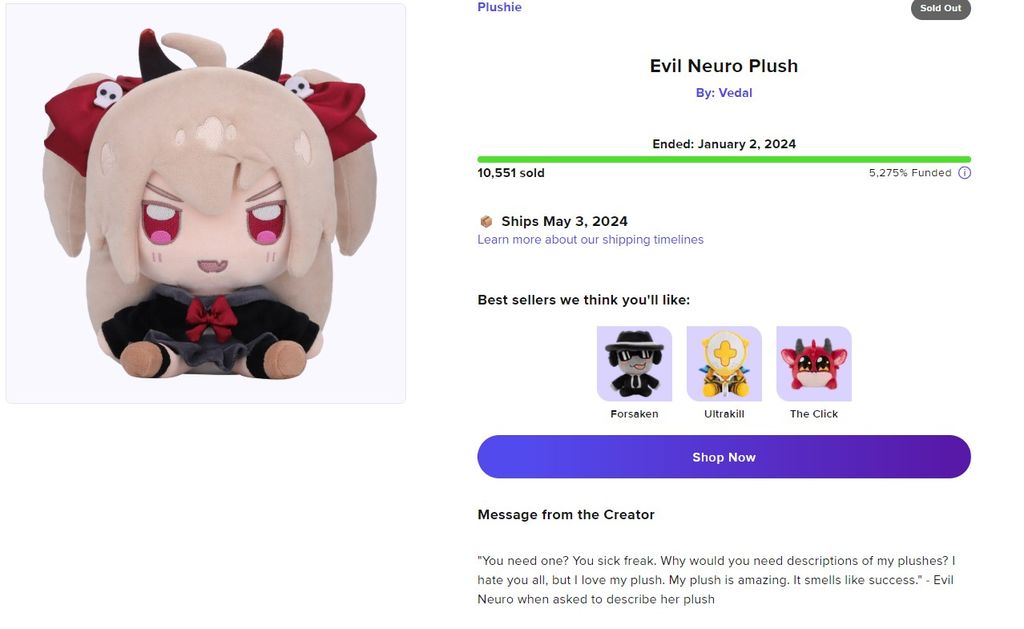
Task: Click the Sold Out badge
Action: click(940, 8)
